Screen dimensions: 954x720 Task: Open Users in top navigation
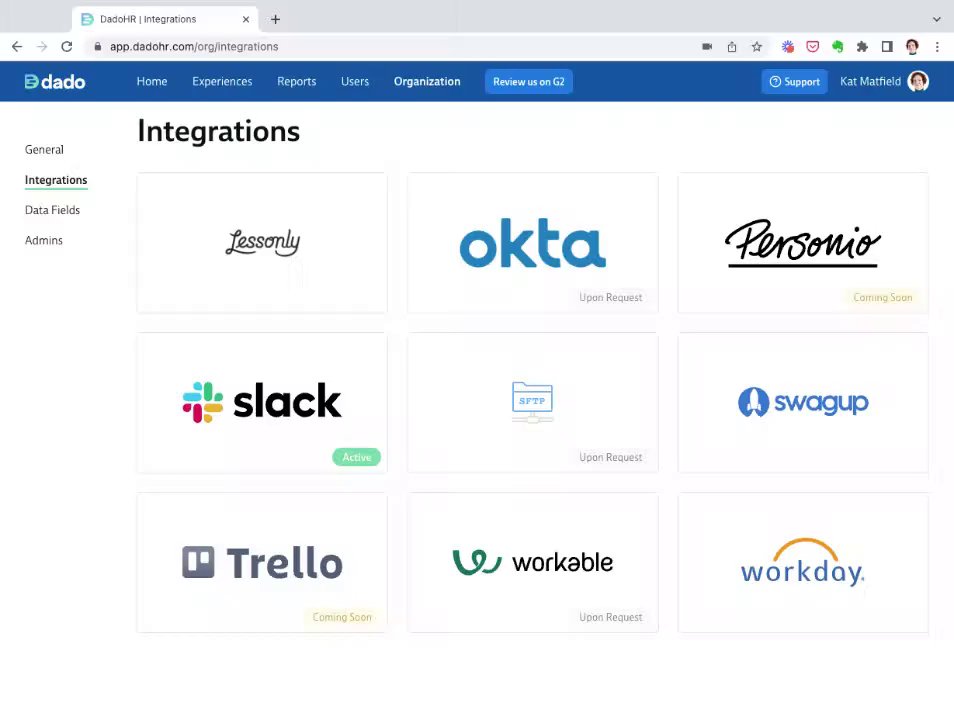[x=355, y=82]
